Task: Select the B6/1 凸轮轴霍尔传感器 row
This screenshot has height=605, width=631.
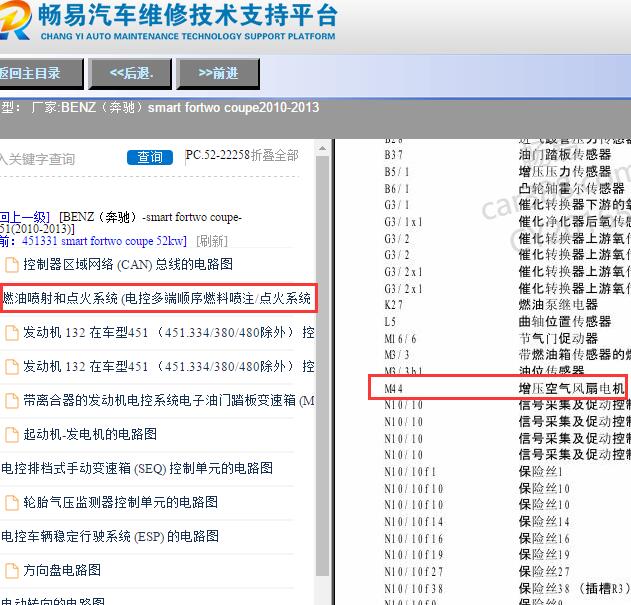Action: pos(504,188)
